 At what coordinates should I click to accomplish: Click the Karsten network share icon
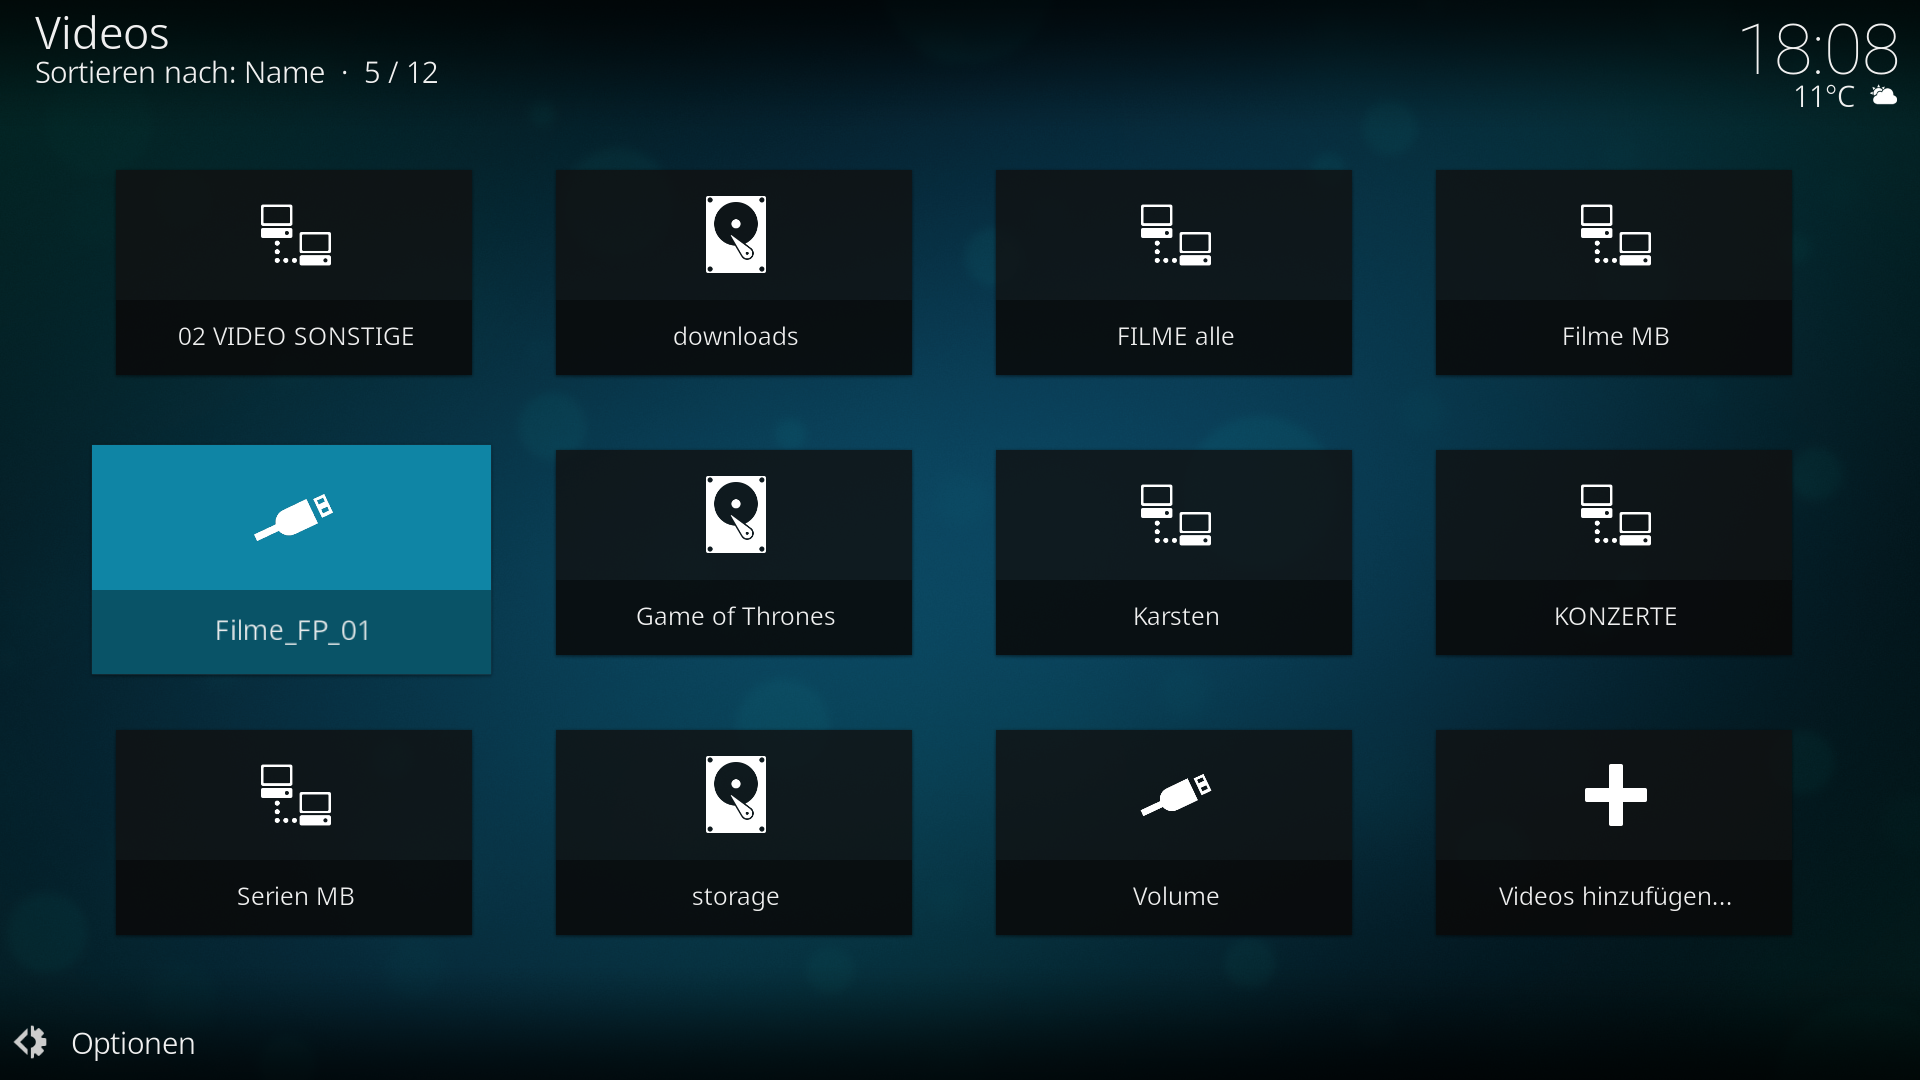click(1175, 516)
